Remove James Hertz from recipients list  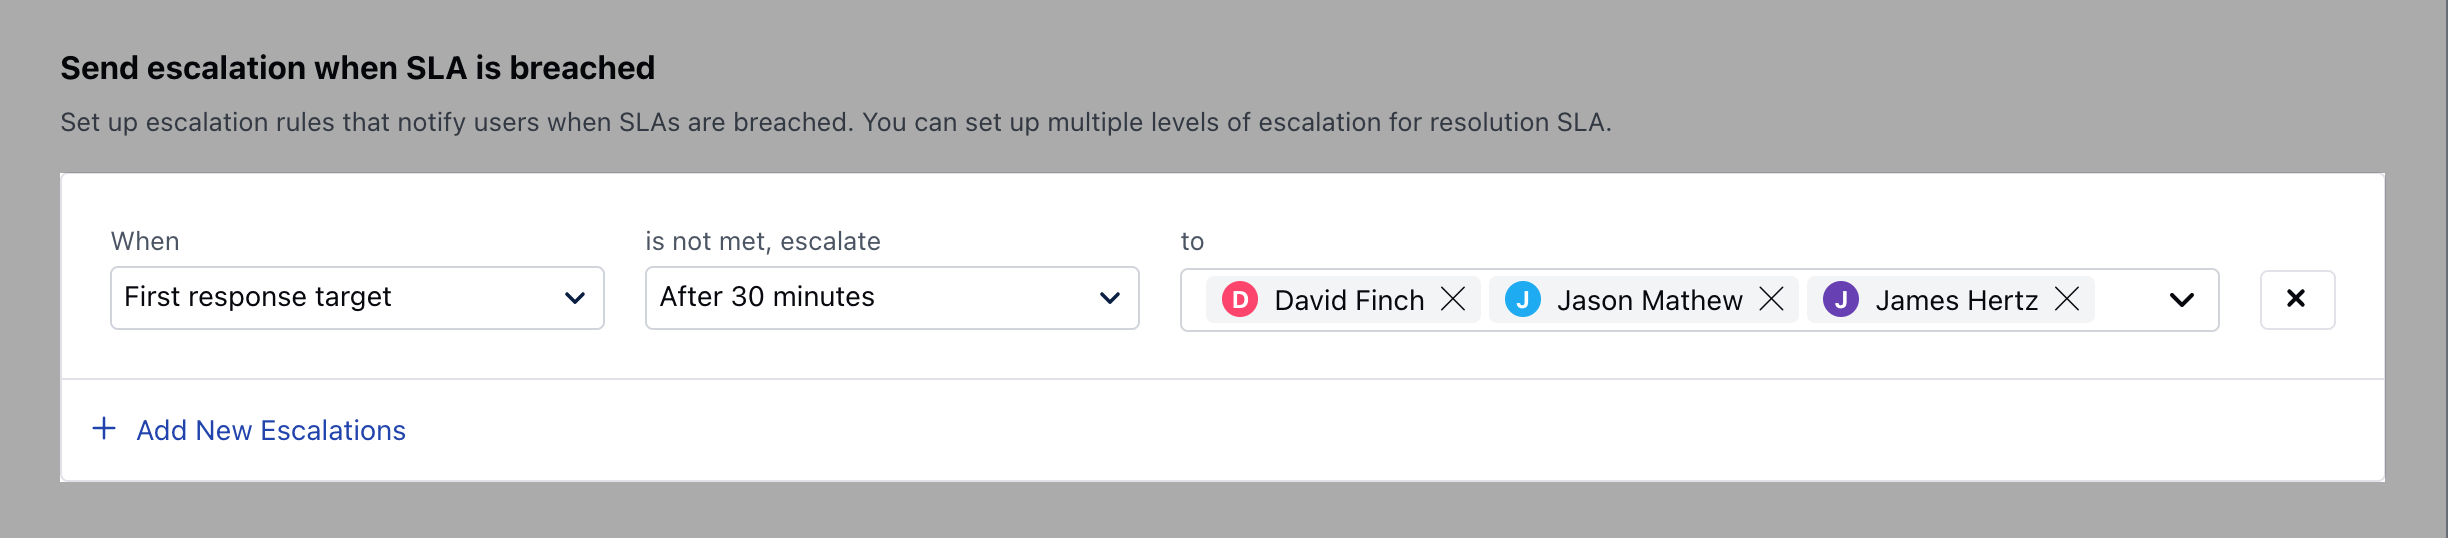click(x=2067, y=299)
